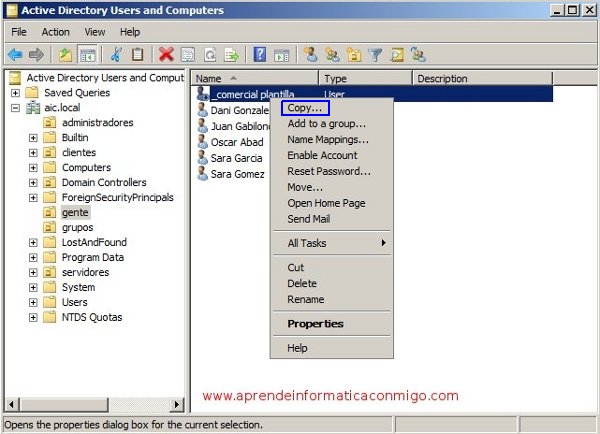Click tree pane scrollbar left arrow

pyautogui.click(x=11, y=405)
